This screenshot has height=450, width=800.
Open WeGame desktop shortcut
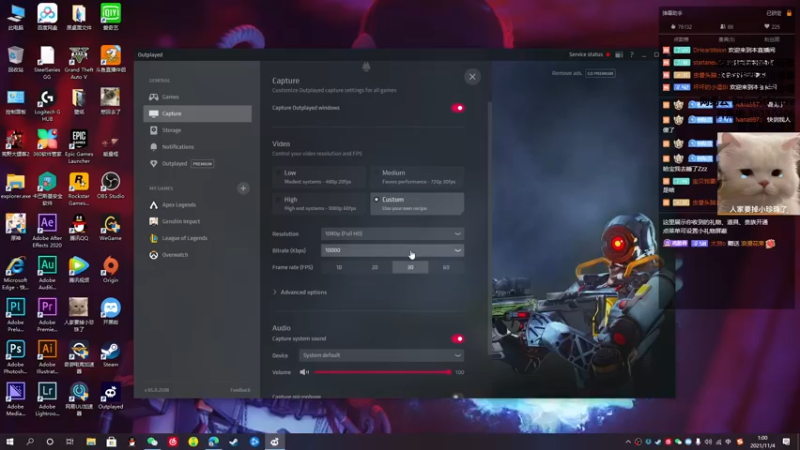[110, 228]
